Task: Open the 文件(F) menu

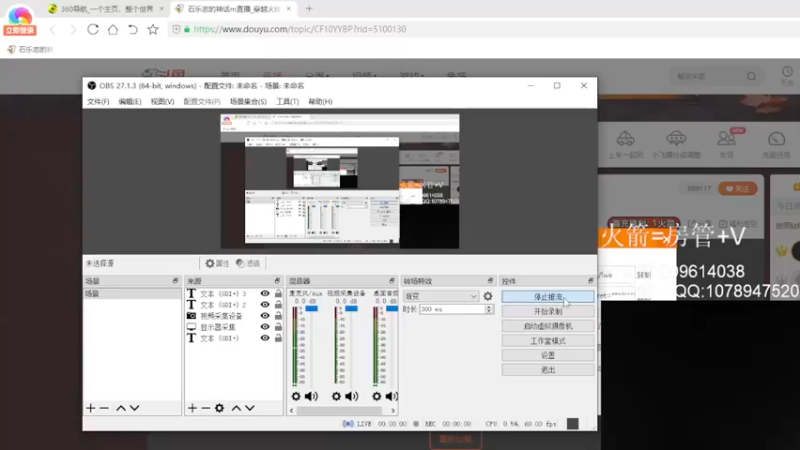Action: [98, 102]
